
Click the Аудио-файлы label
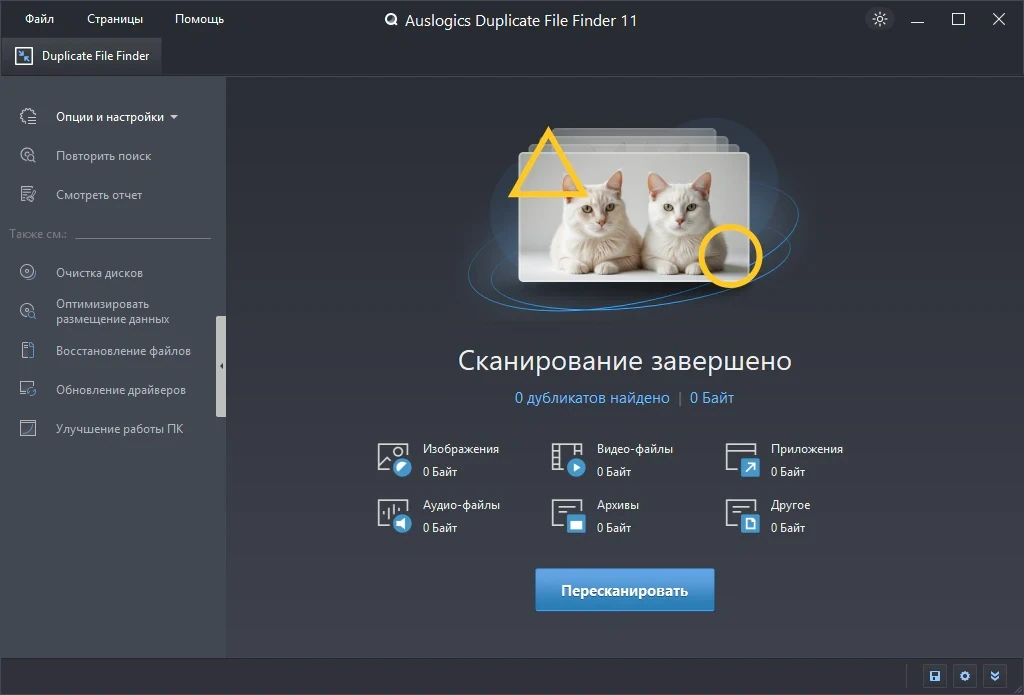point(461,505)
